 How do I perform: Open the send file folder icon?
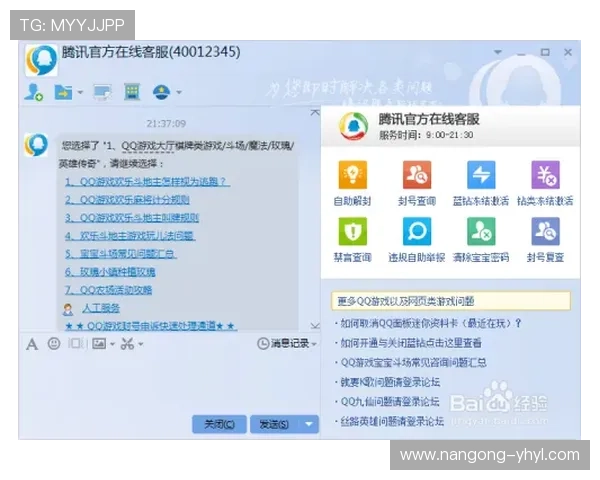click(63, 92)
